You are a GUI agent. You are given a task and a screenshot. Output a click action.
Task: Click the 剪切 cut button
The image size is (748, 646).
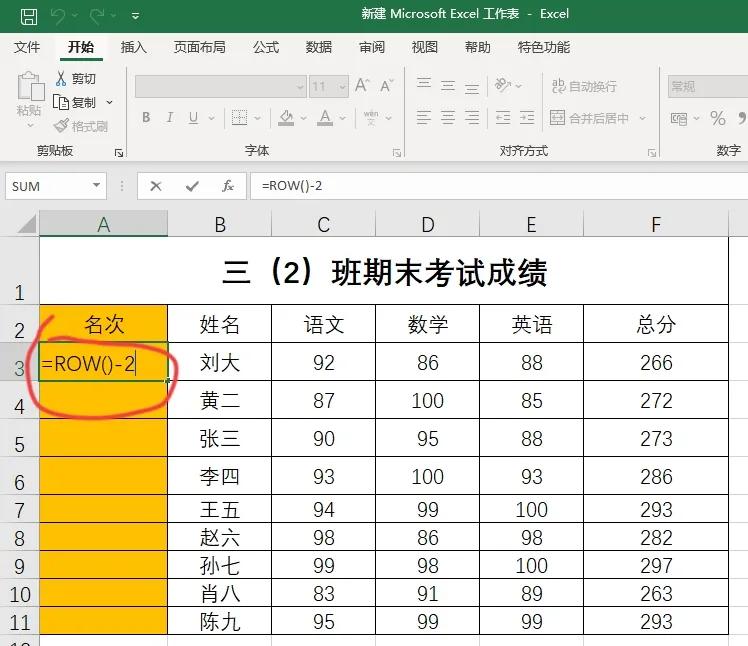click(x=75, y=79)
